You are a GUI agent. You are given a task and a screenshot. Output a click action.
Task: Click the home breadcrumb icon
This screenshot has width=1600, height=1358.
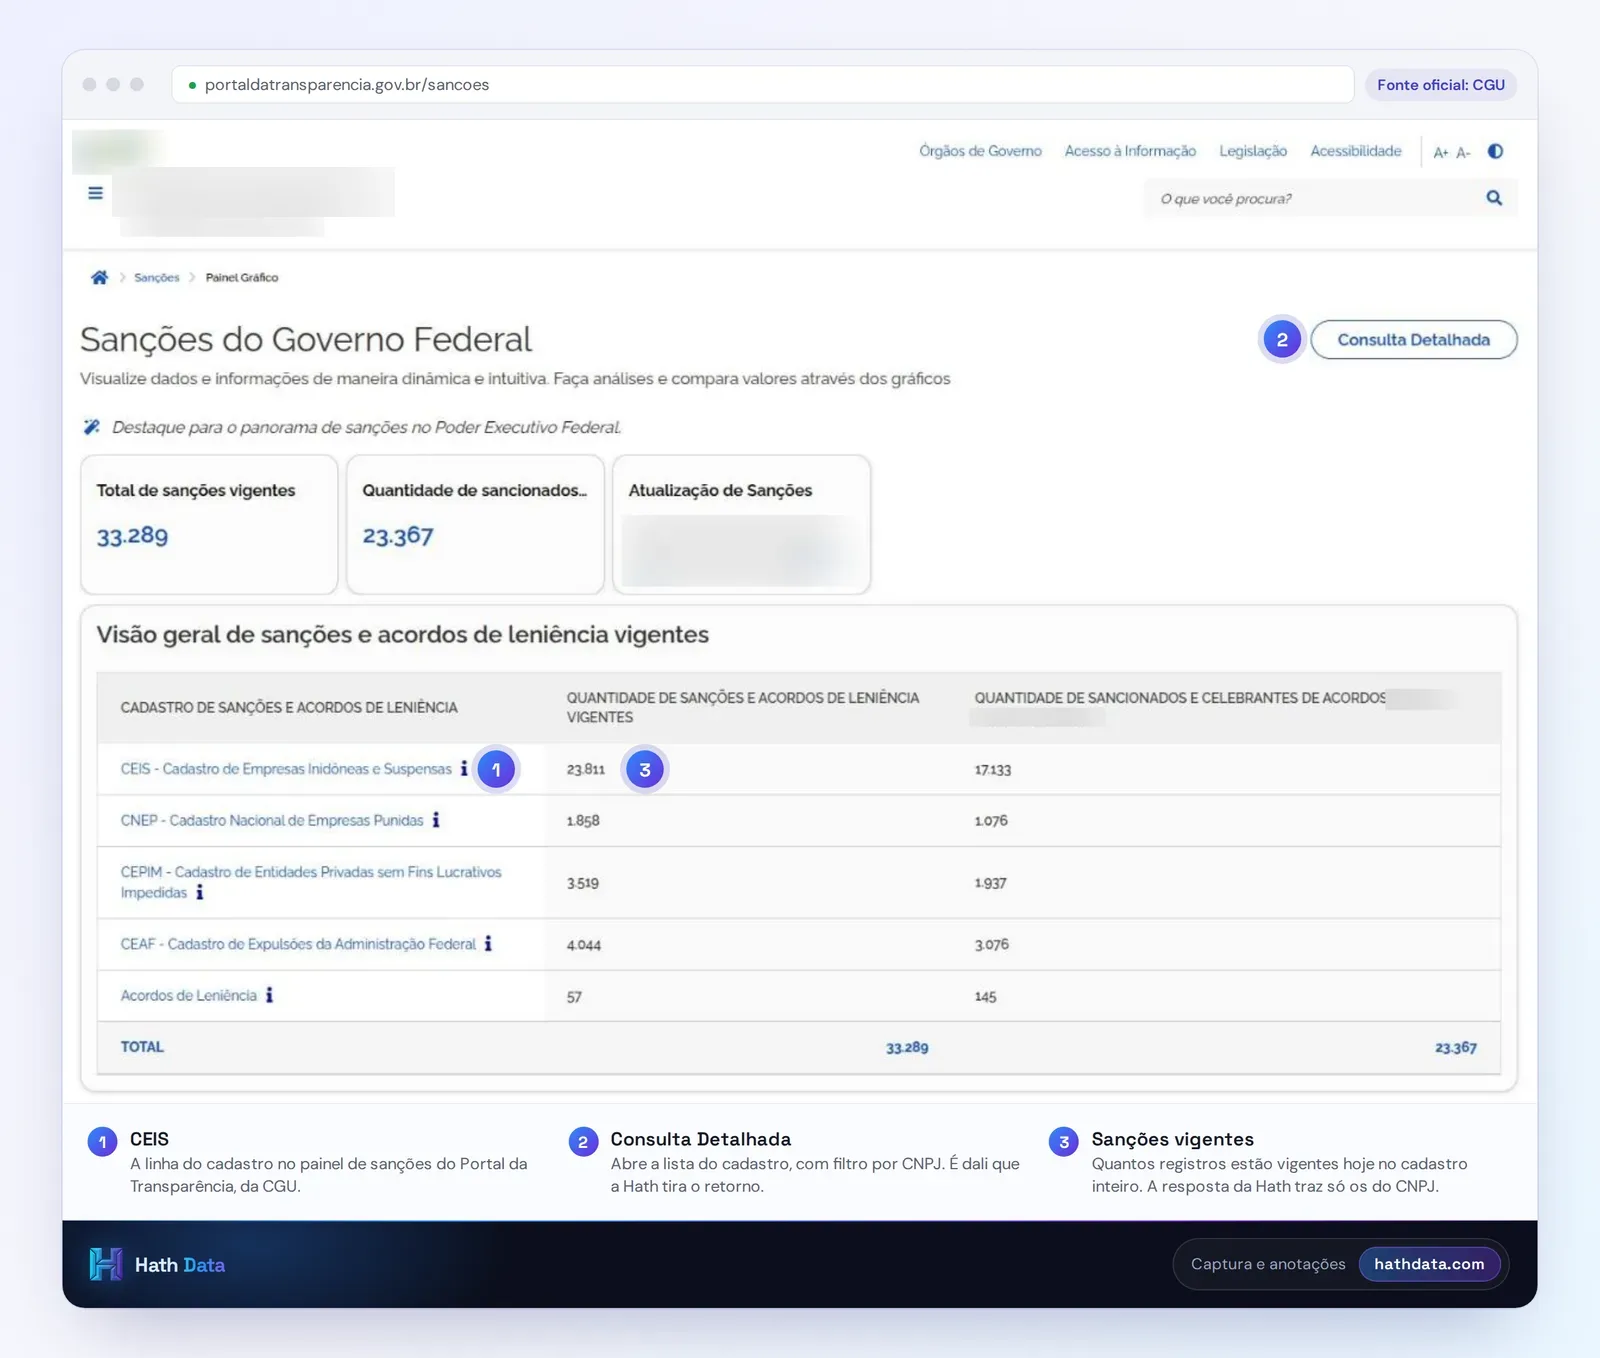click(x=99, y=277)
